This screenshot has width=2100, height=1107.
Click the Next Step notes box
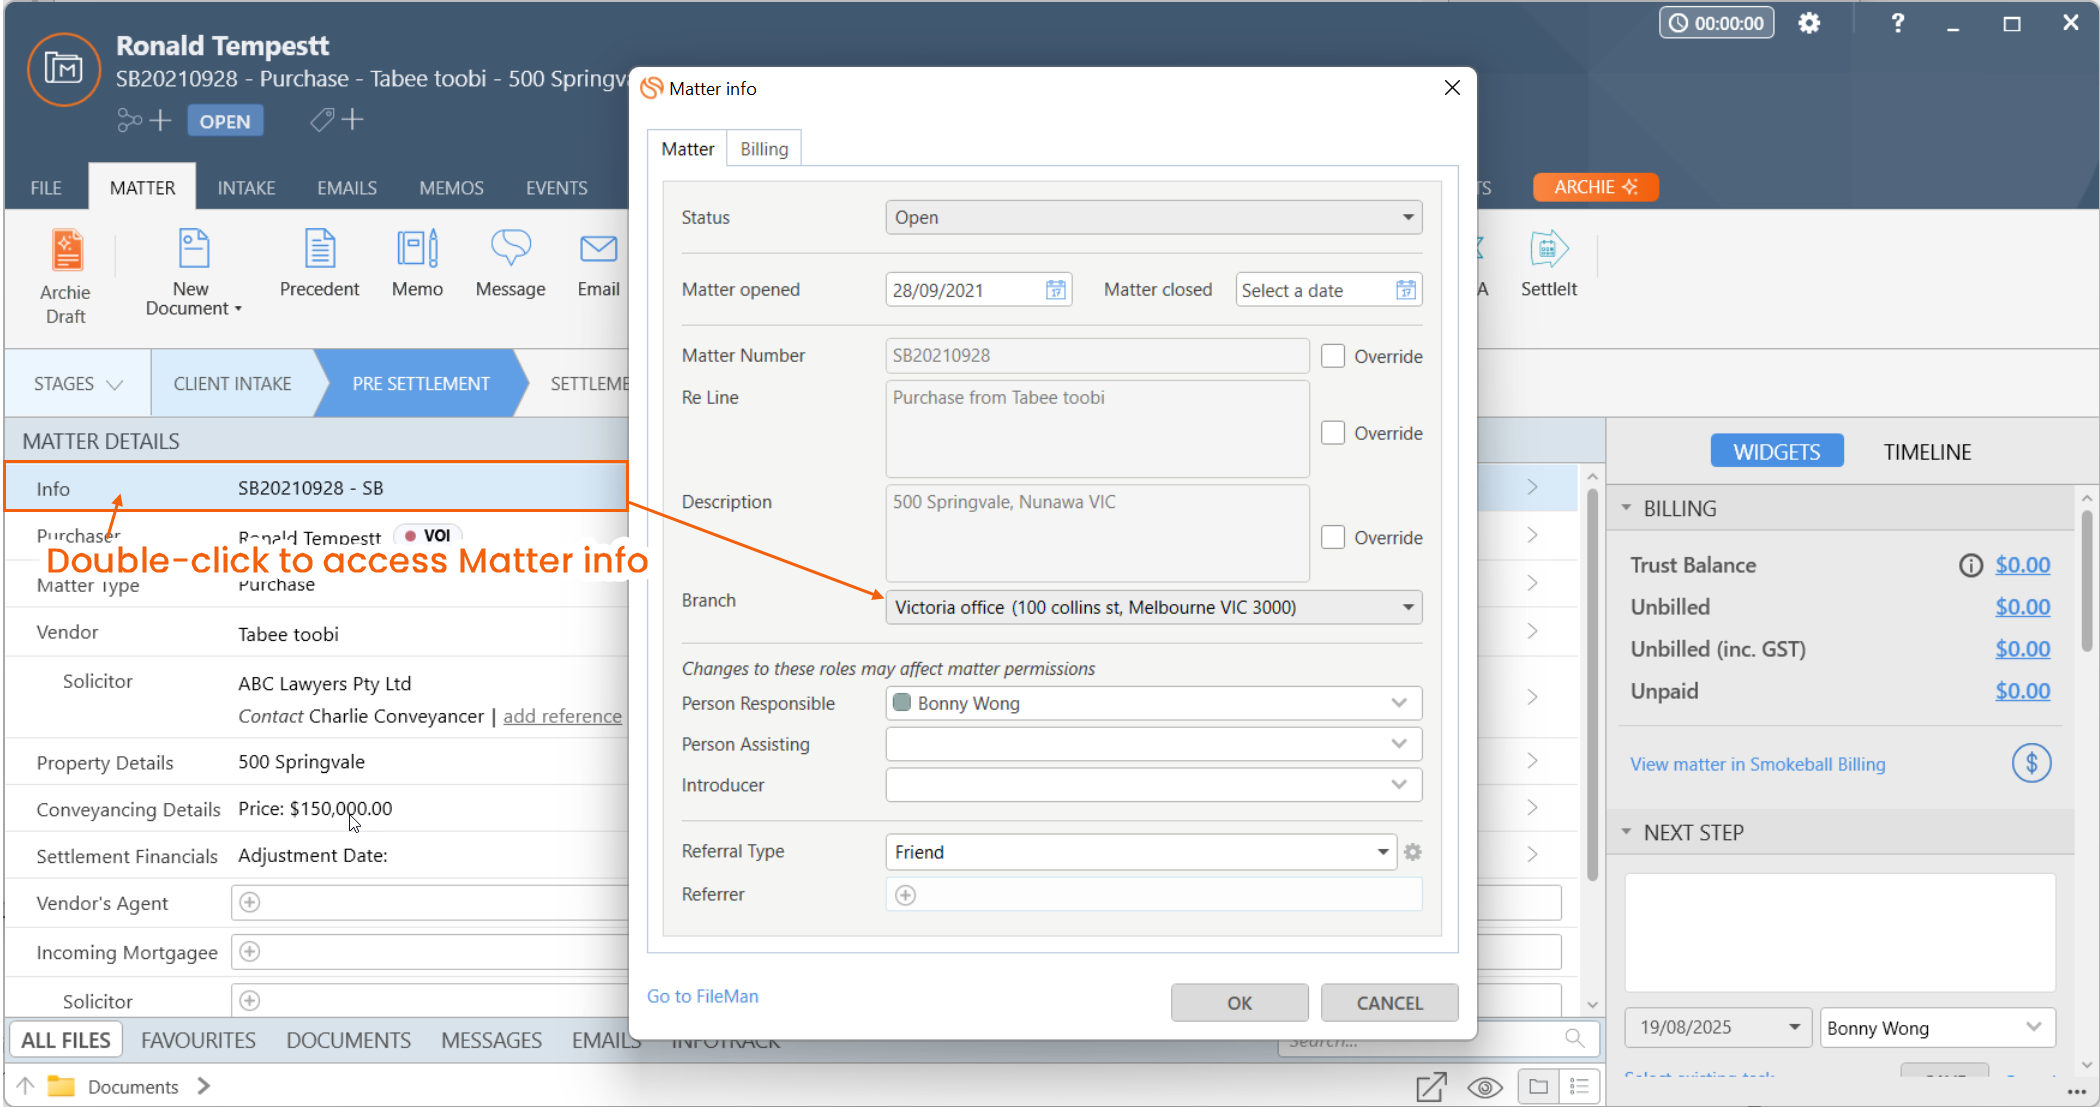pos(1840,932)
